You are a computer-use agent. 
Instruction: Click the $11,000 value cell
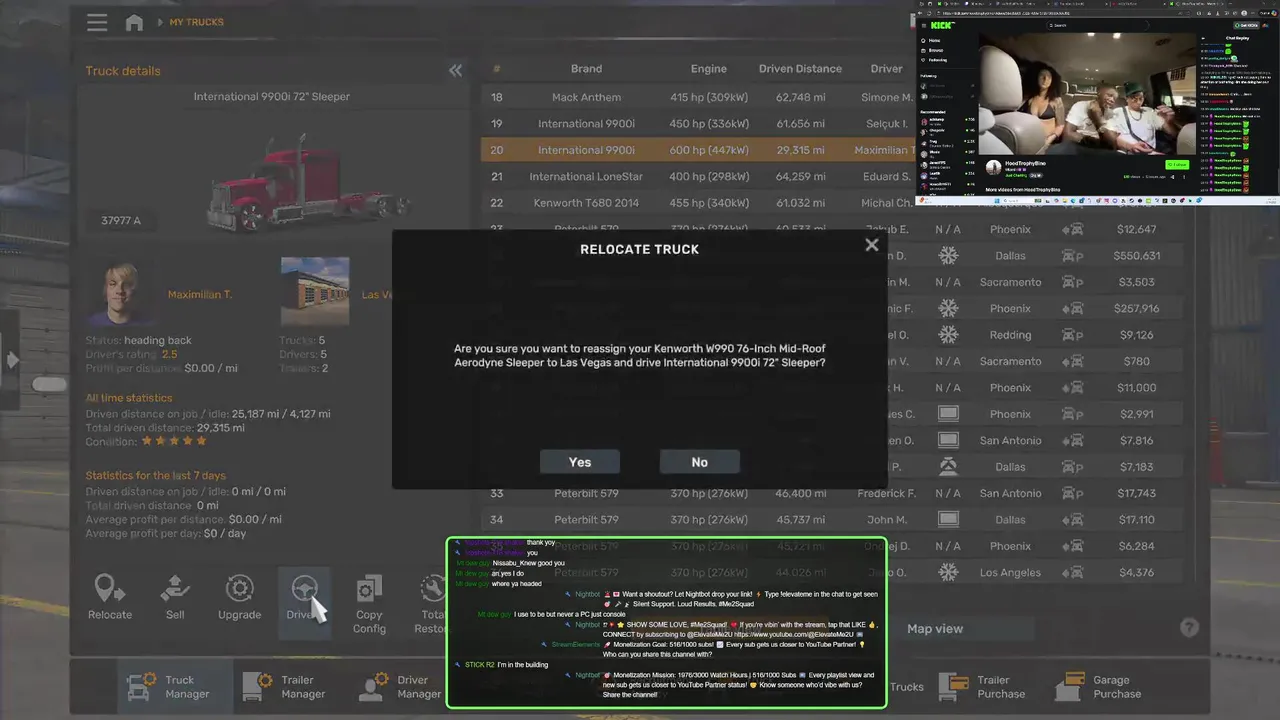(x=1137, y=388)
